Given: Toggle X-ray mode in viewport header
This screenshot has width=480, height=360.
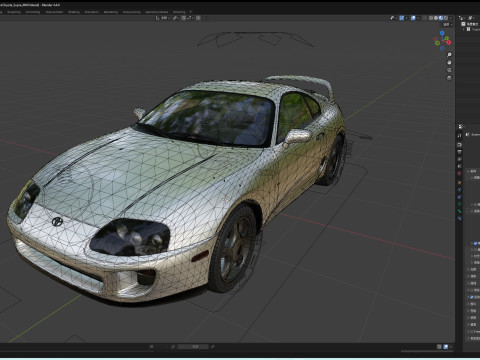Looking at the screenshot, I should [x=425, y=18].
